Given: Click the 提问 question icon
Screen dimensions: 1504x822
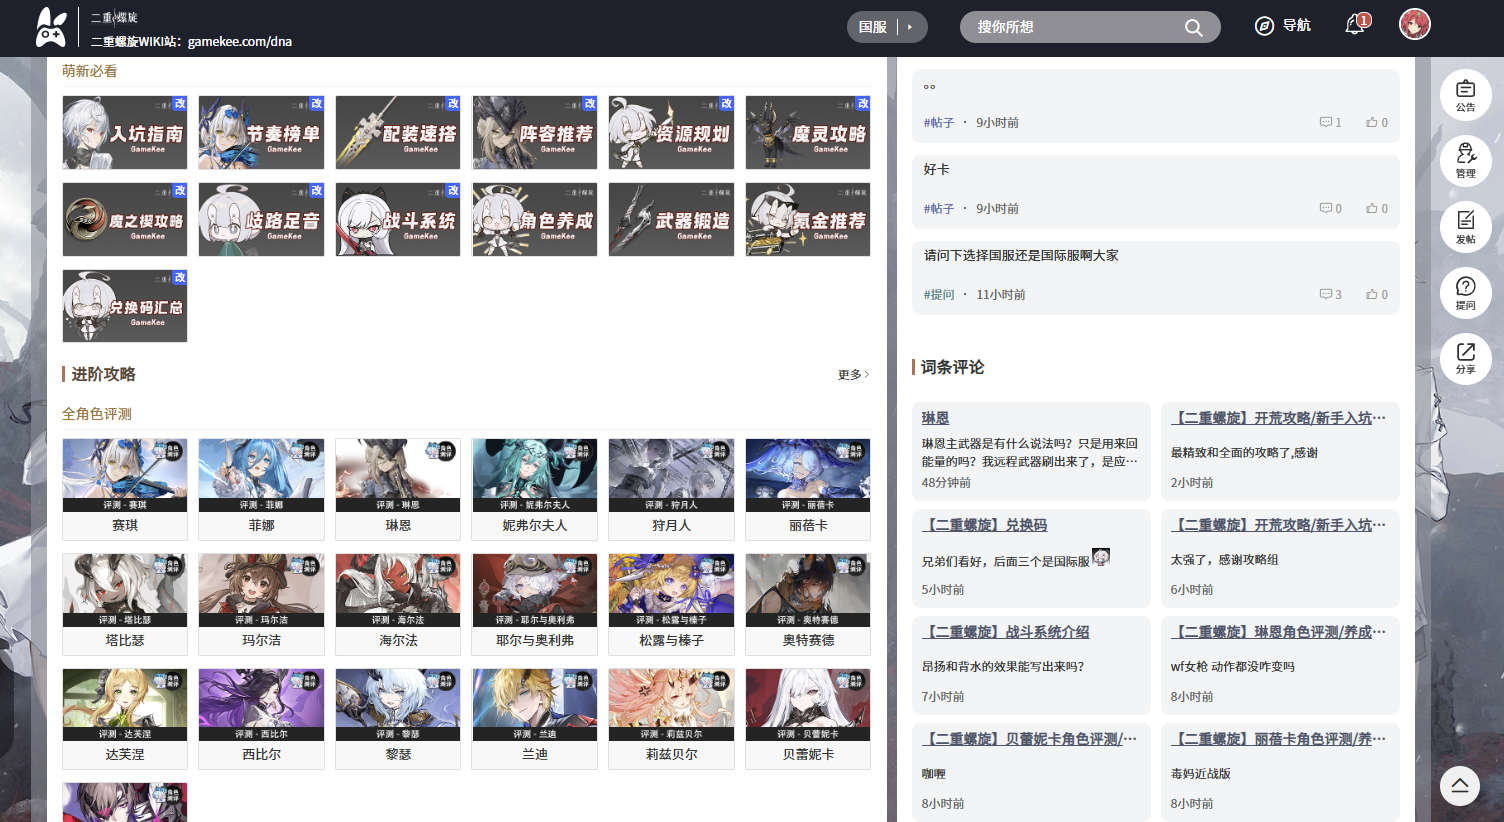Looking at the screenshot, I should (1465, 292).
